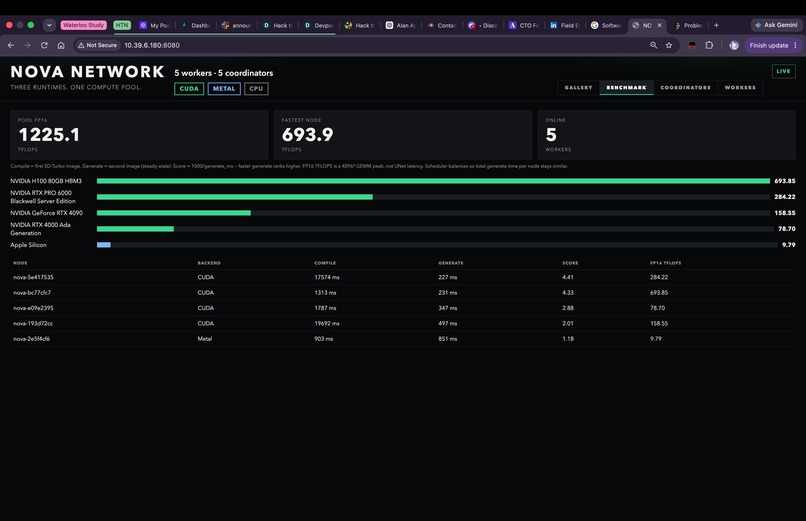Click the RTX 4000 Ada Generation bar
The height and width of the screenshot is (521, 806).
(135, 229)
